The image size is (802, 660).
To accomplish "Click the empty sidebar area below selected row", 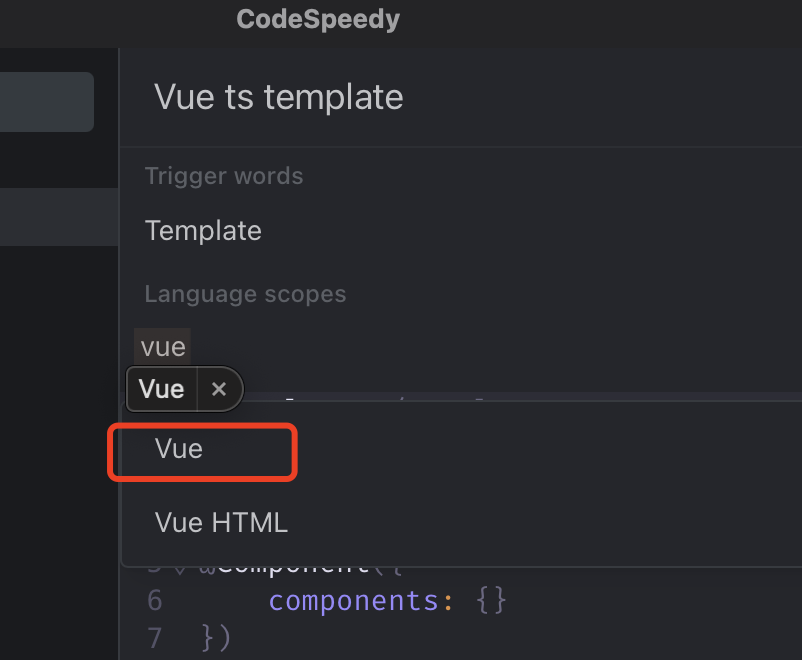I will (x=59, y=450).
